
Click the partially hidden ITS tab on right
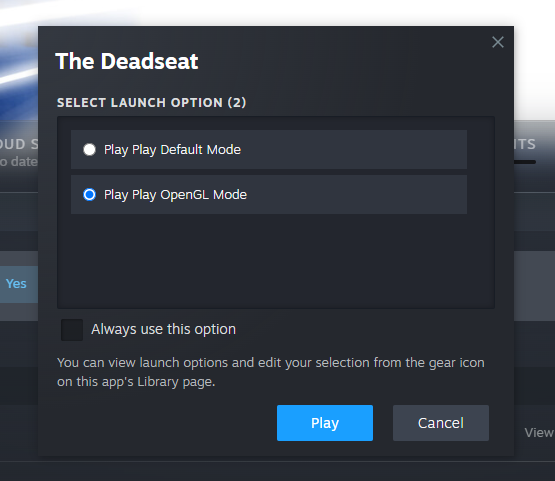(525, 144)
